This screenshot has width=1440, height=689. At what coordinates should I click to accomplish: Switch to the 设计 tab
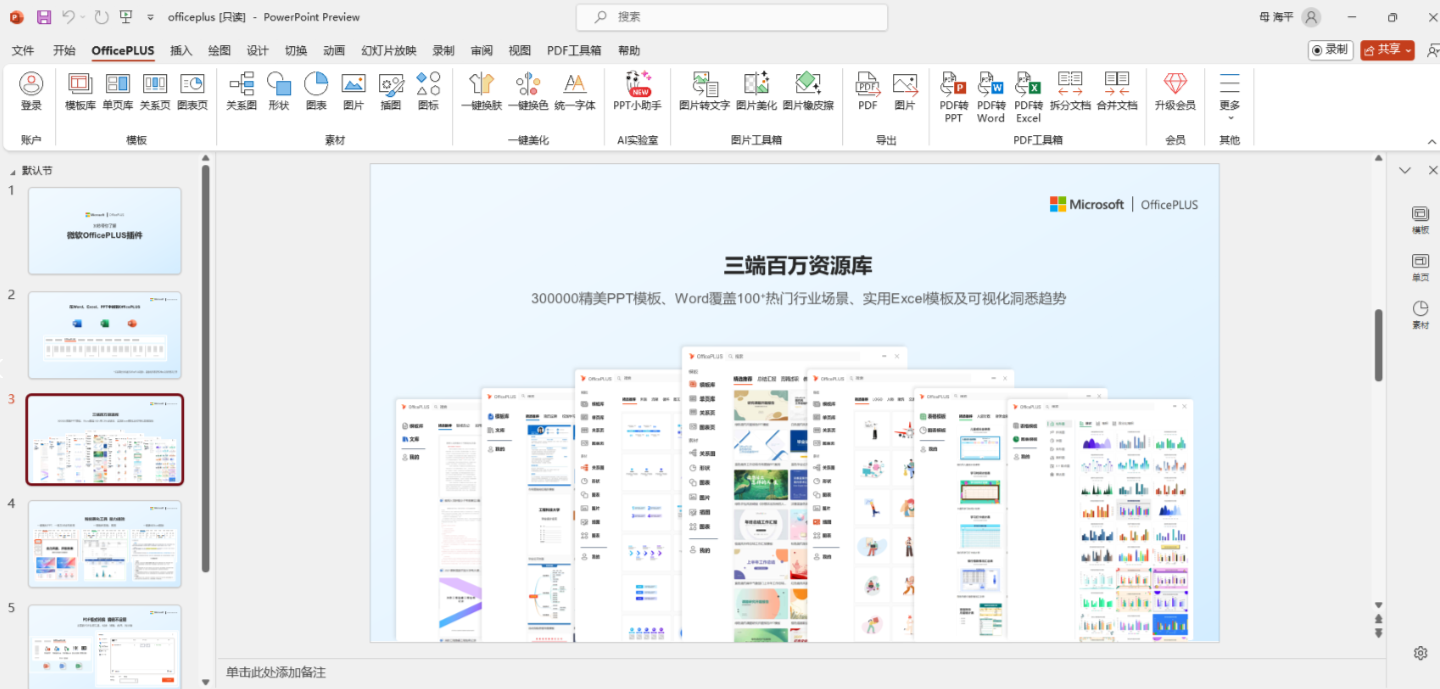pyautogui.click(x=257, y=51)
